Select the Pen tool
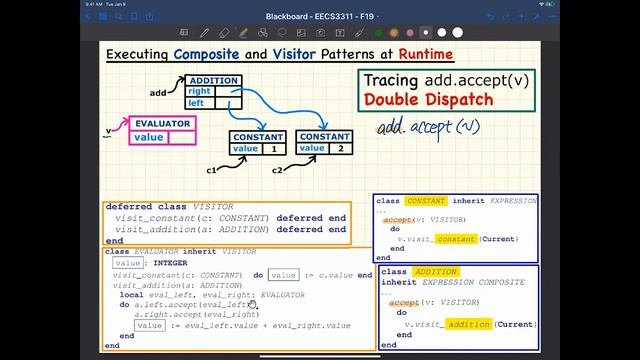Viewport: 640px width, 360px height. coord(204,33)
